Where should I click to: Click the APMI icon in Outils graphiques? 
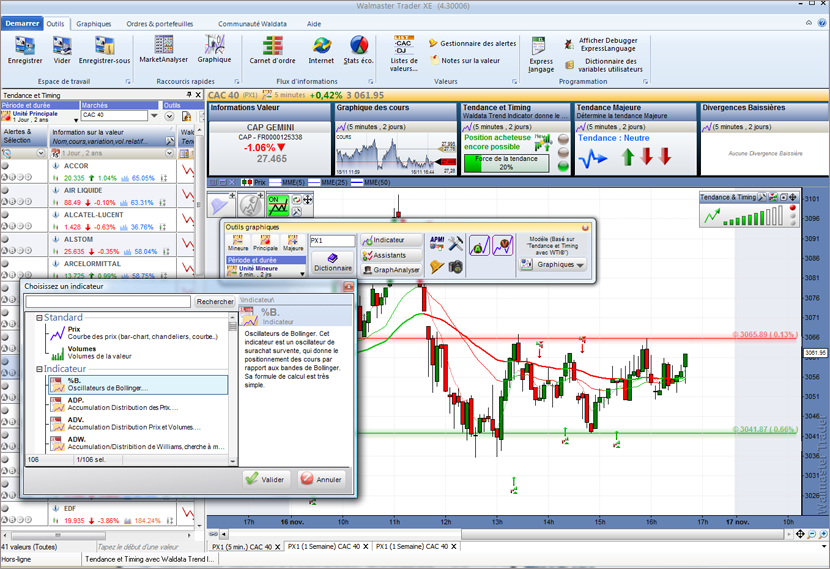point(437,243)
